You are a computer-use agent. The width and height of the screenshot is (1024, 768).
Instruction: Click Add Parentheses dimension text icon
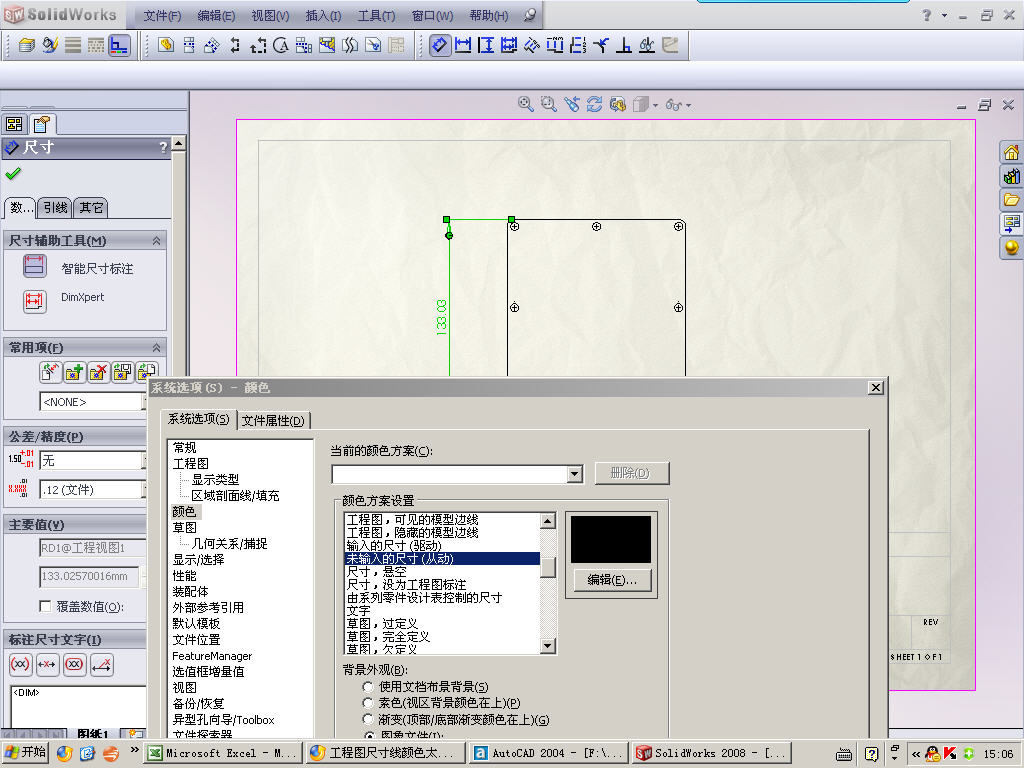[x=20, y=664]
